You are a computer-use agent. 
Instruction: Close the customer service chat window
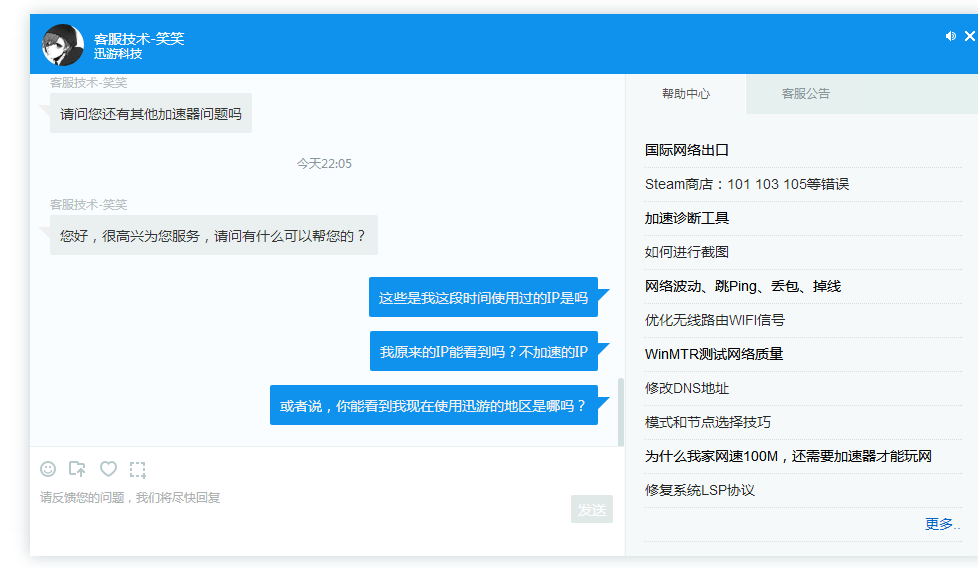click(969, 36)
